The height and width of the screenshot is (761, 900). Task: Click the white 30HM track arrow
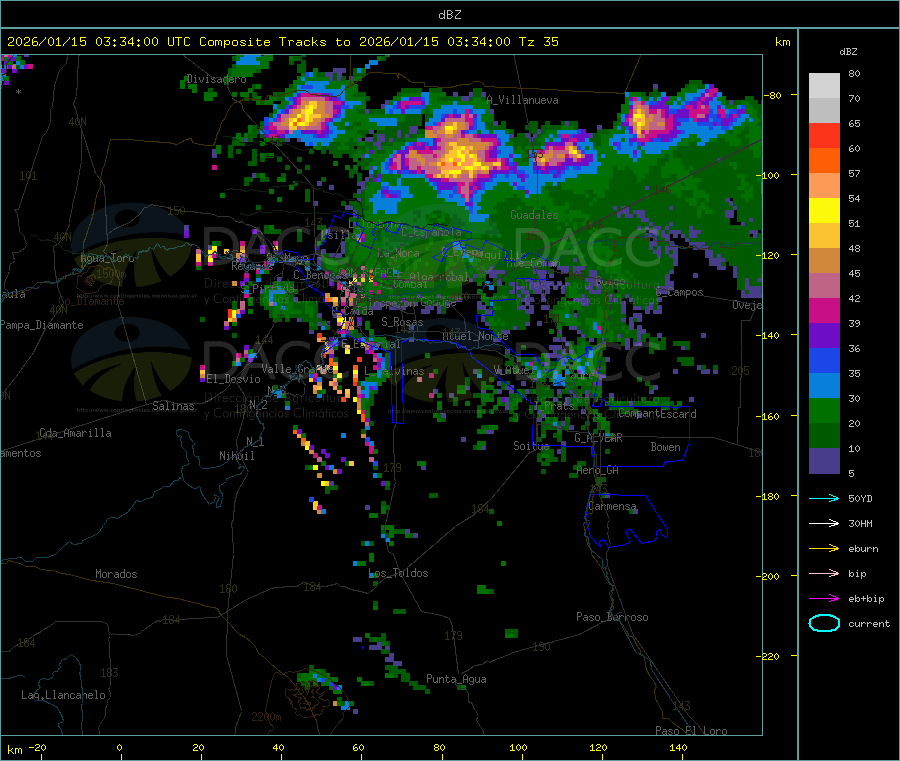tap(824, 523)
